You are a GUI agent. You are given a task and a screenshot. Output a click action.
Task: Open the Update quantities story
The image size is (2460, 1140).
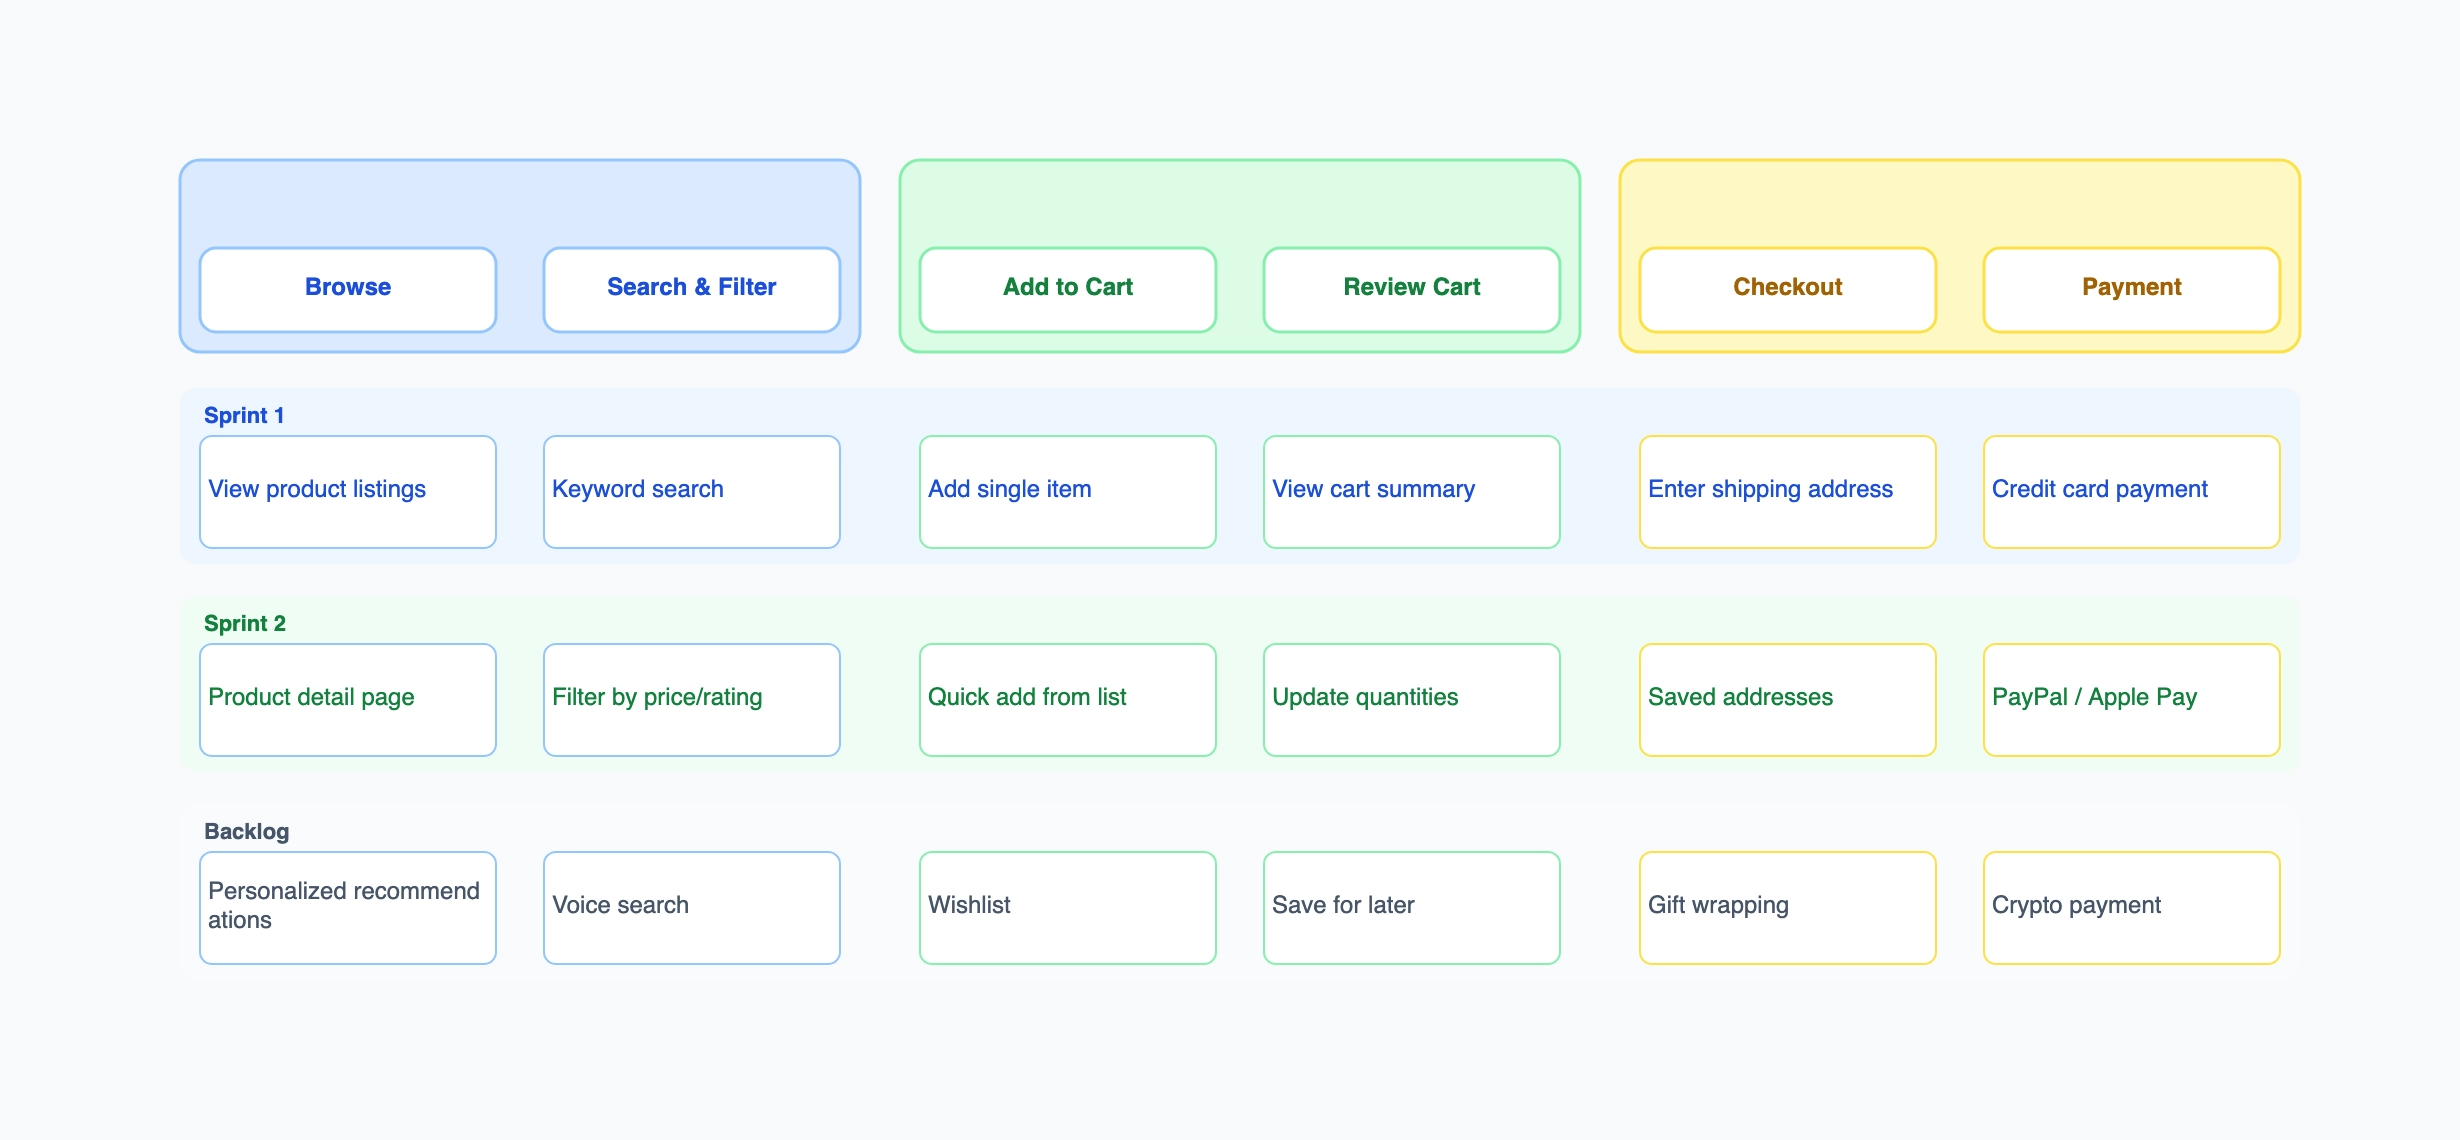(1411, 698)
